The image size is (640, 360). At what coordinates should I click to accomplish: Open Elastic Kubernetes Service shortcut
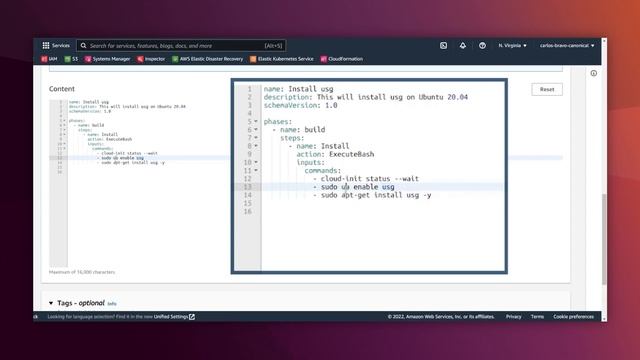[x=282, y=59]
